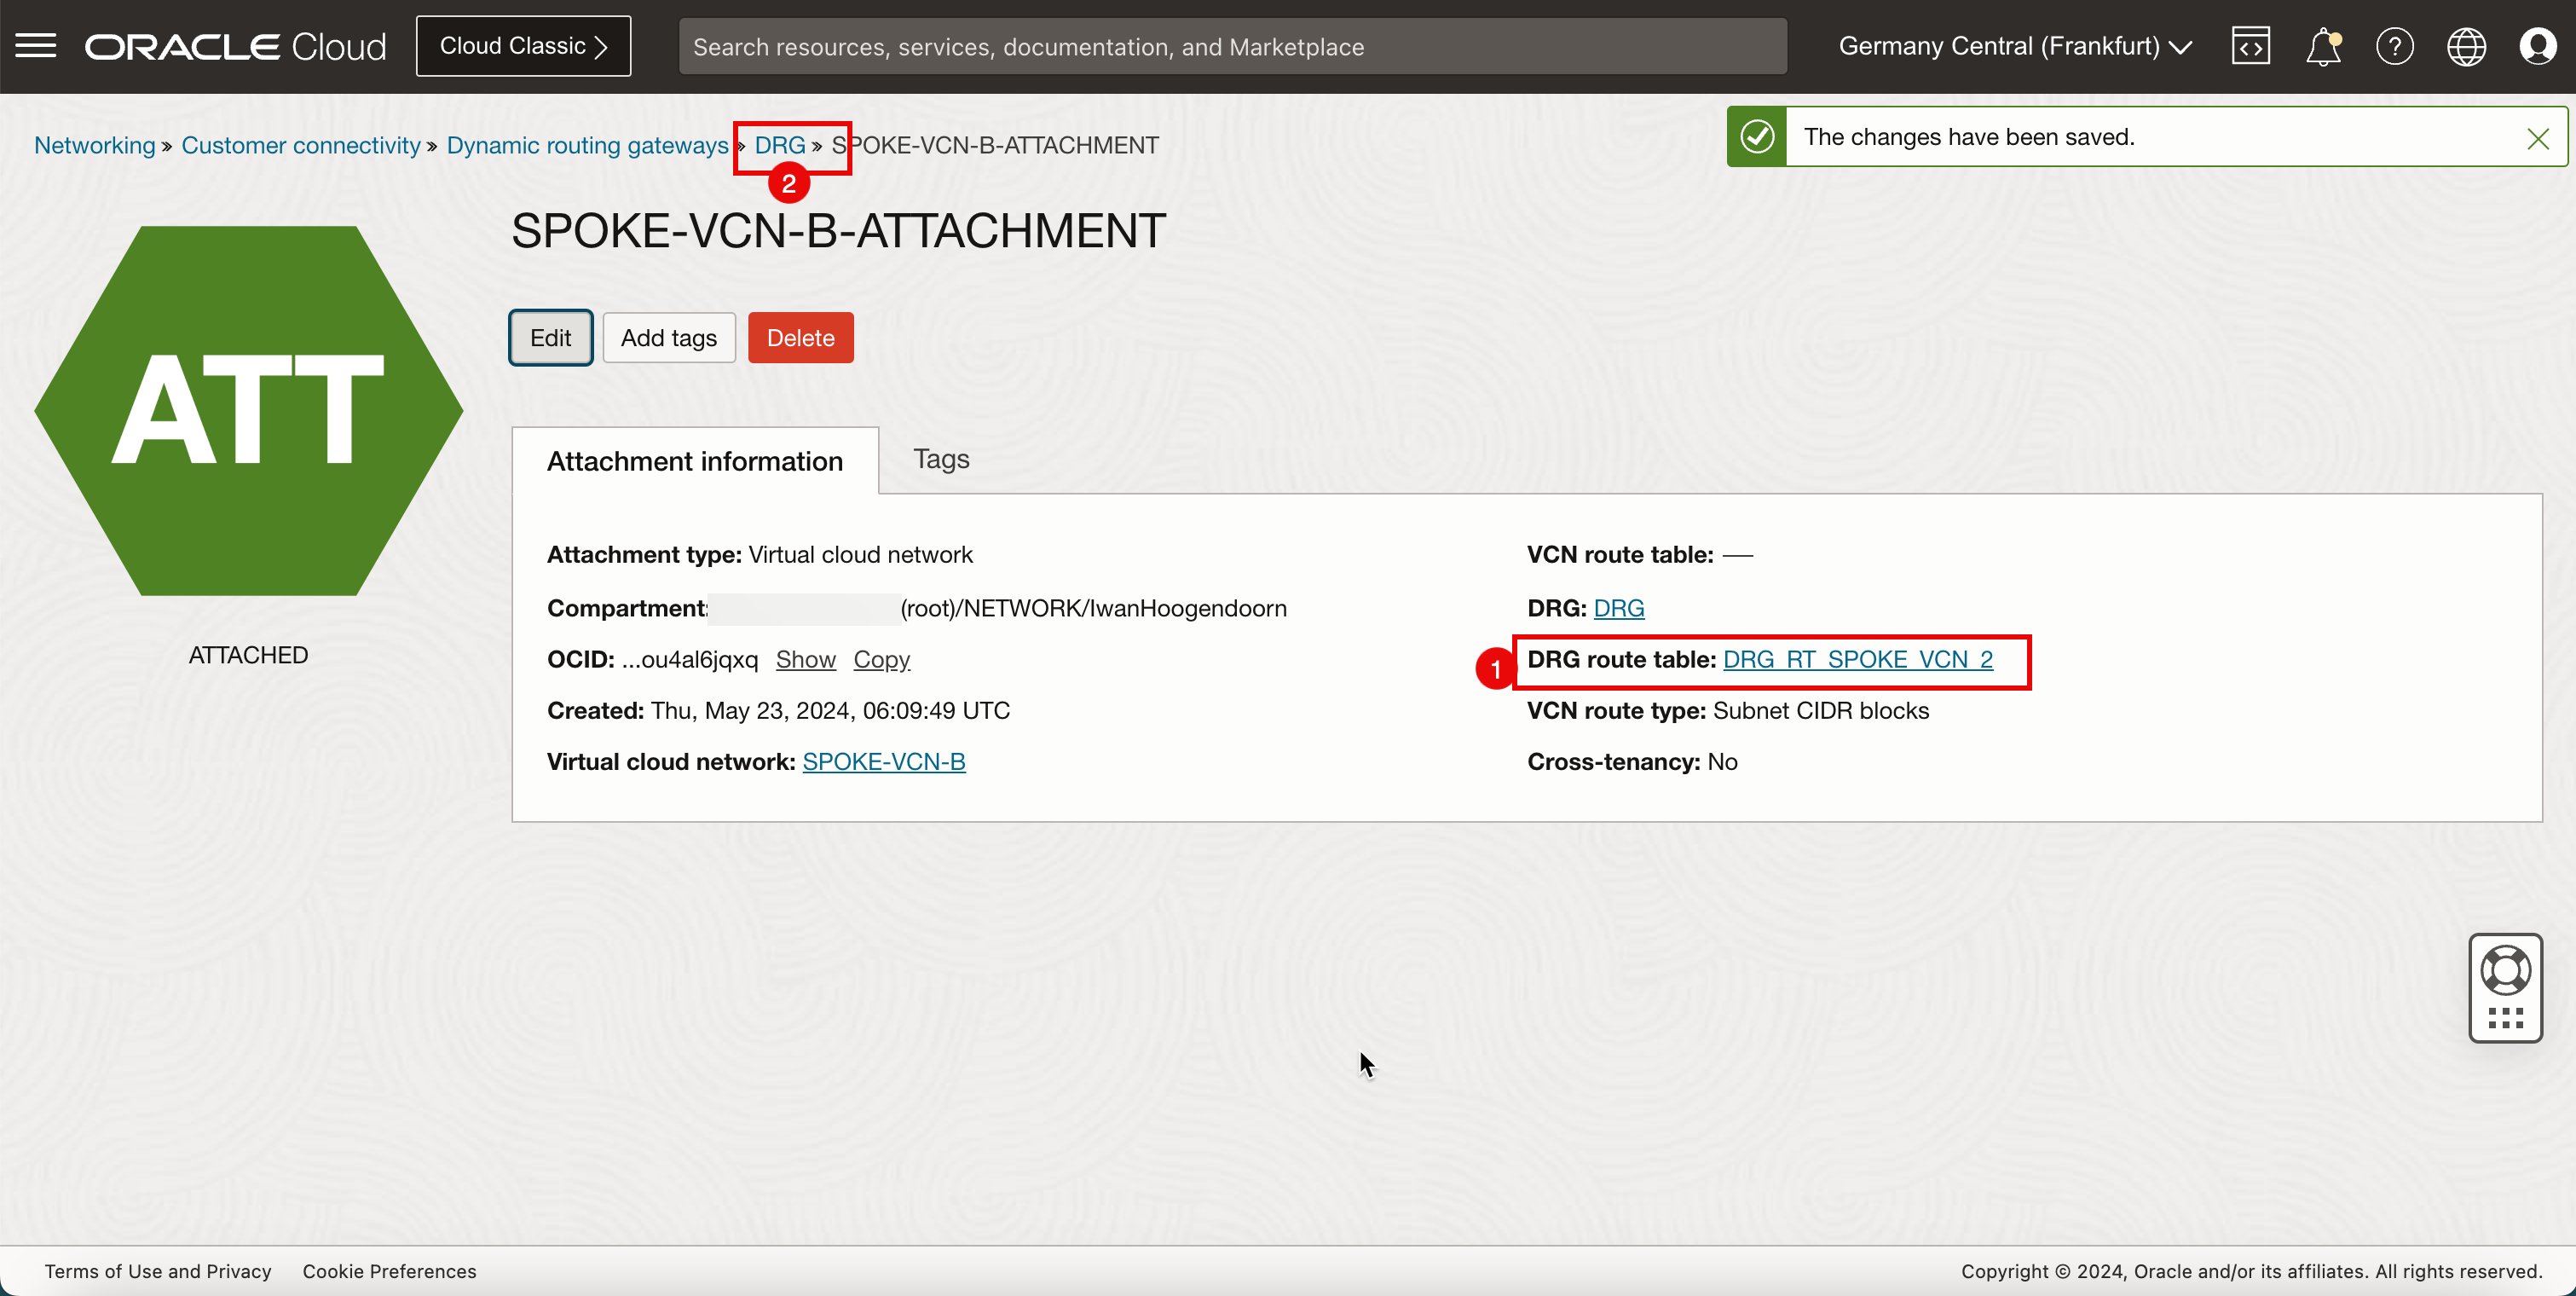
Task: Switch to the Tags tab
Action: [940, 460]
